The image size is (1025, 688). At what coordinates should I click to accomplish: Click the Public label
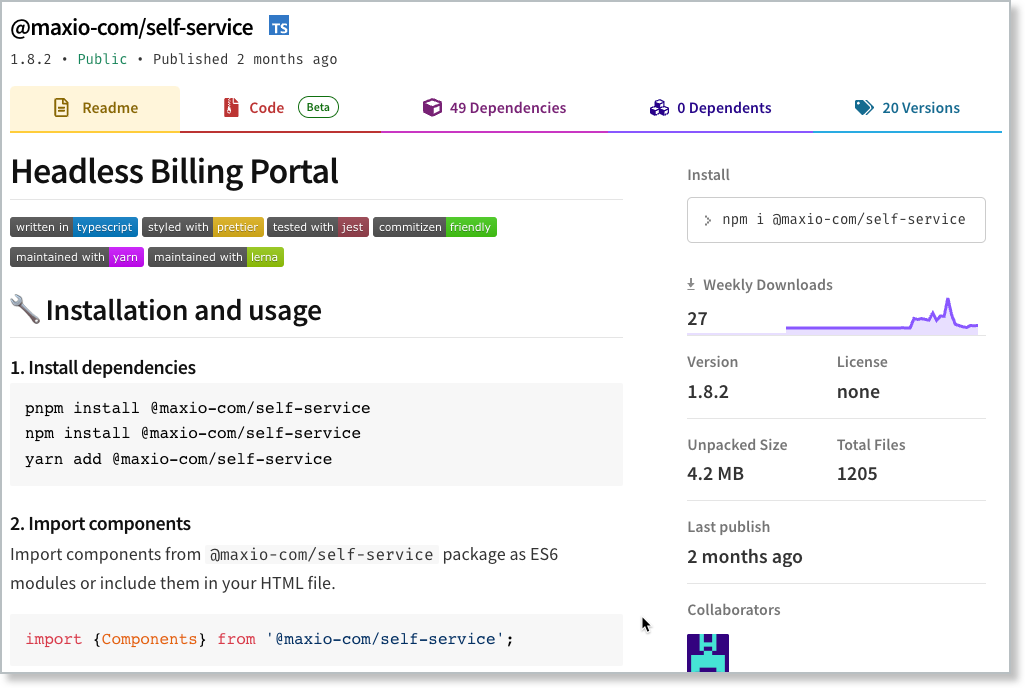[102, 60]
